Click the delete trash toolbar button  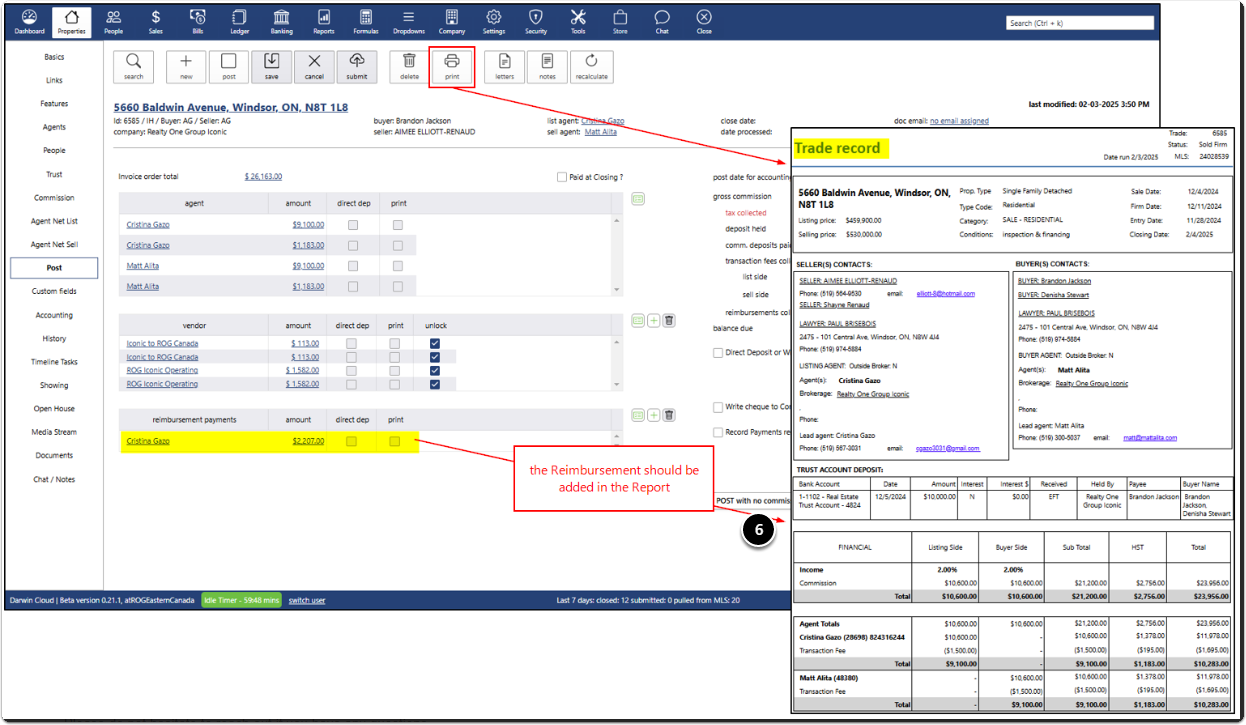(x=410, y=66)
